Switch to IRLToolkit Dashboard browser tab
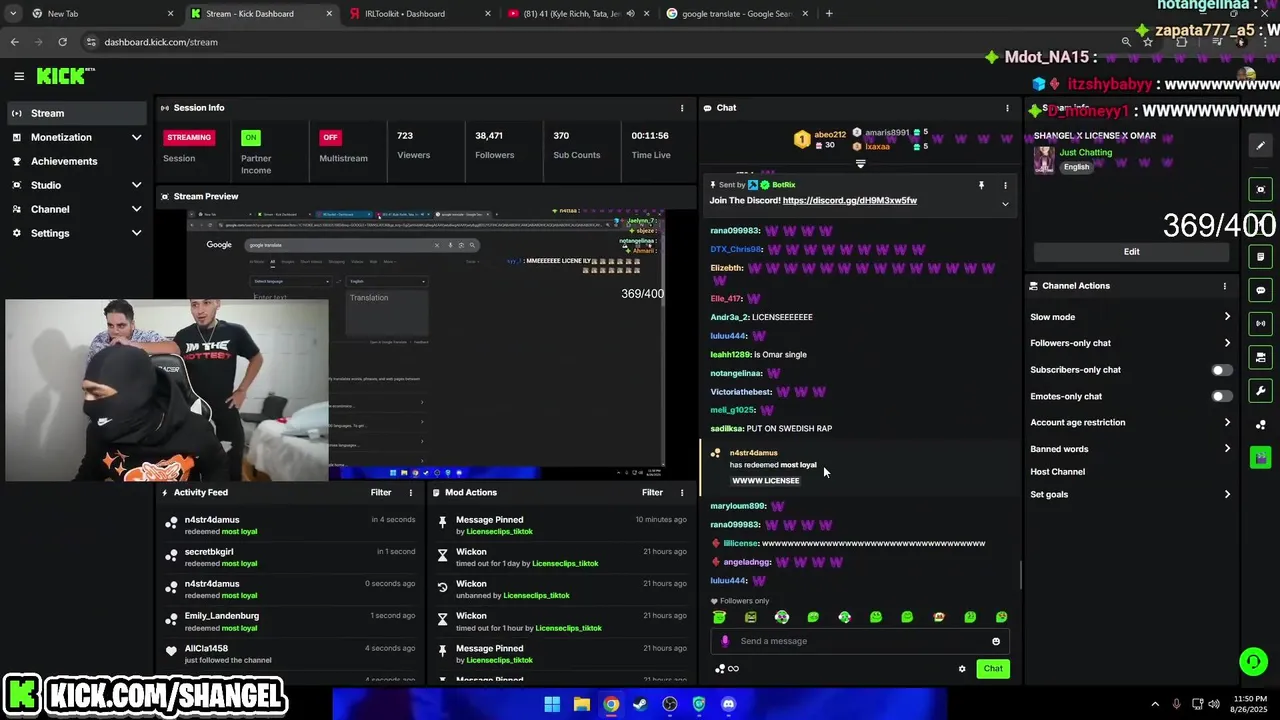Image resolution: width=1280 pixels, height=720 pixels. click(420, 14)
